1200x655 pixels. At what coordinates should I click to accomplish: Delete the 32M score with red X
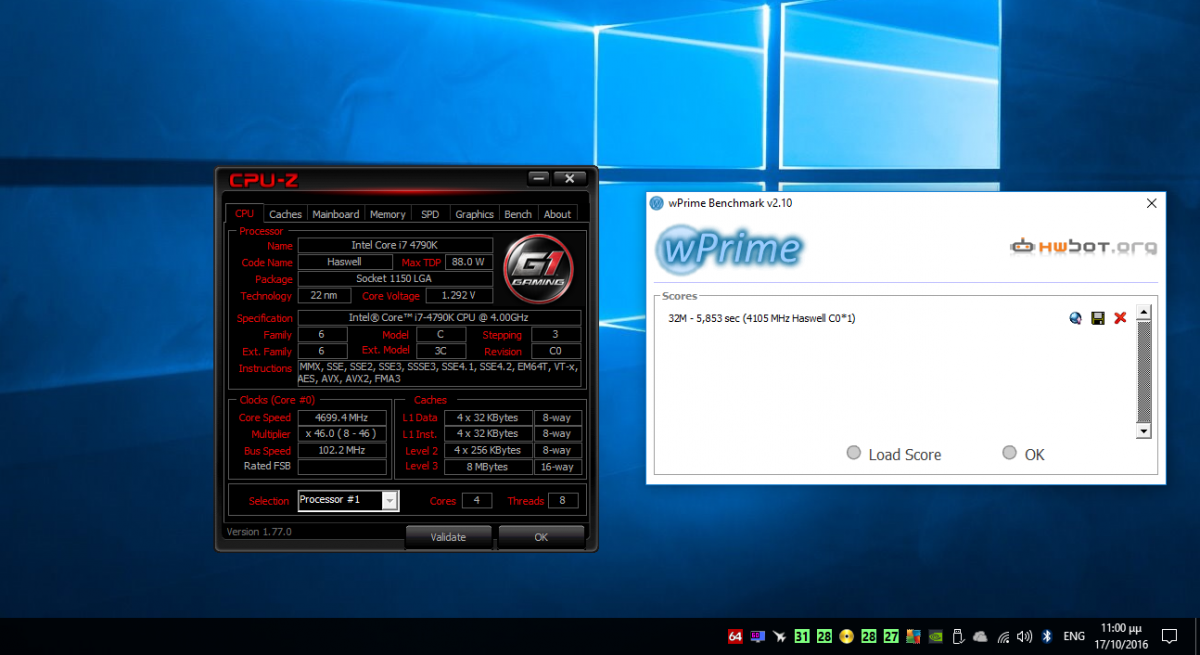[1120, 318]
